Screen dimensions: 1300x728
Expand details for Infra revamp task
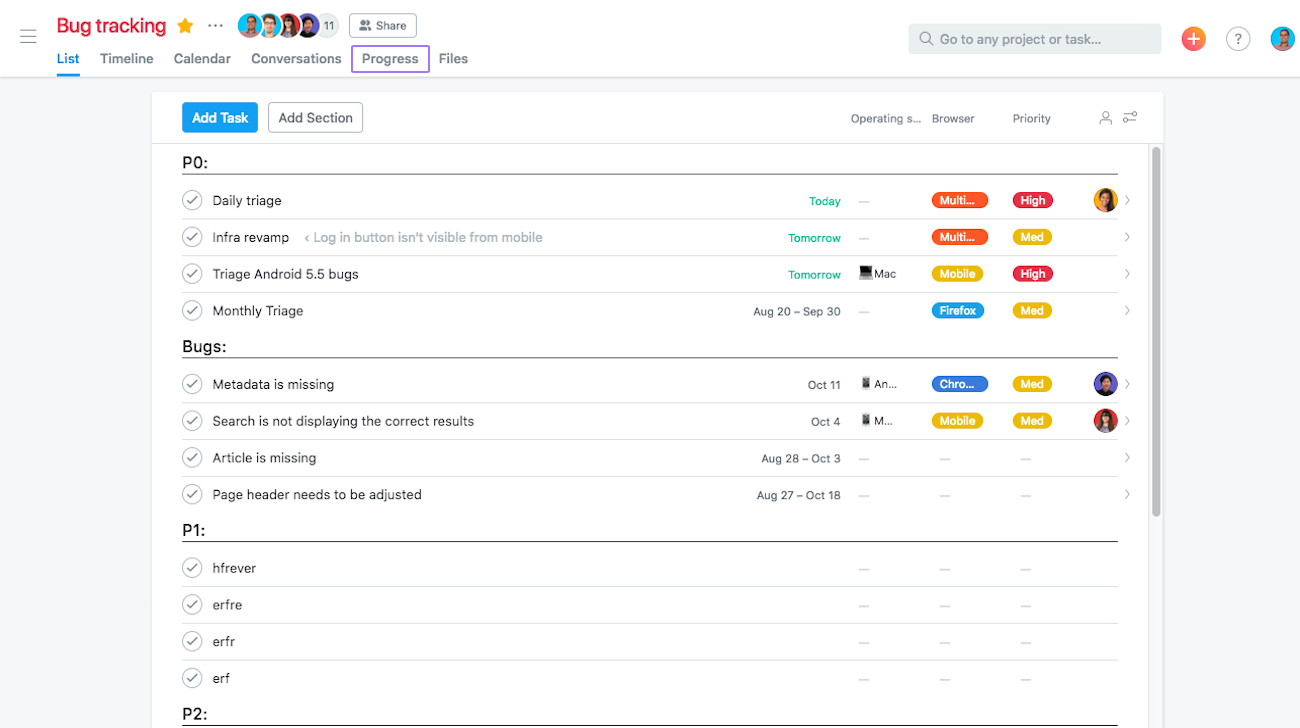(1127, 238)
